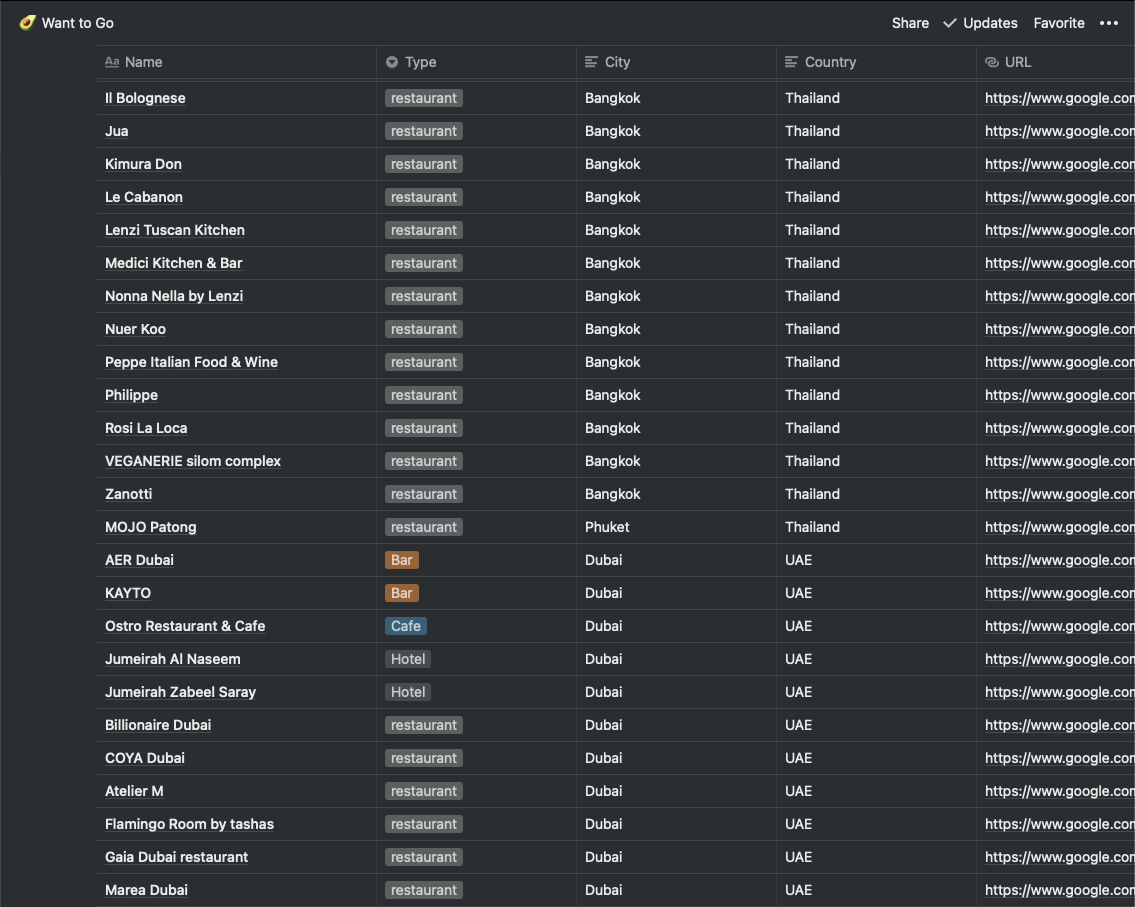Open the AER Dubai entry
This screenshot has height=907, width=1135.
point(139,560)
